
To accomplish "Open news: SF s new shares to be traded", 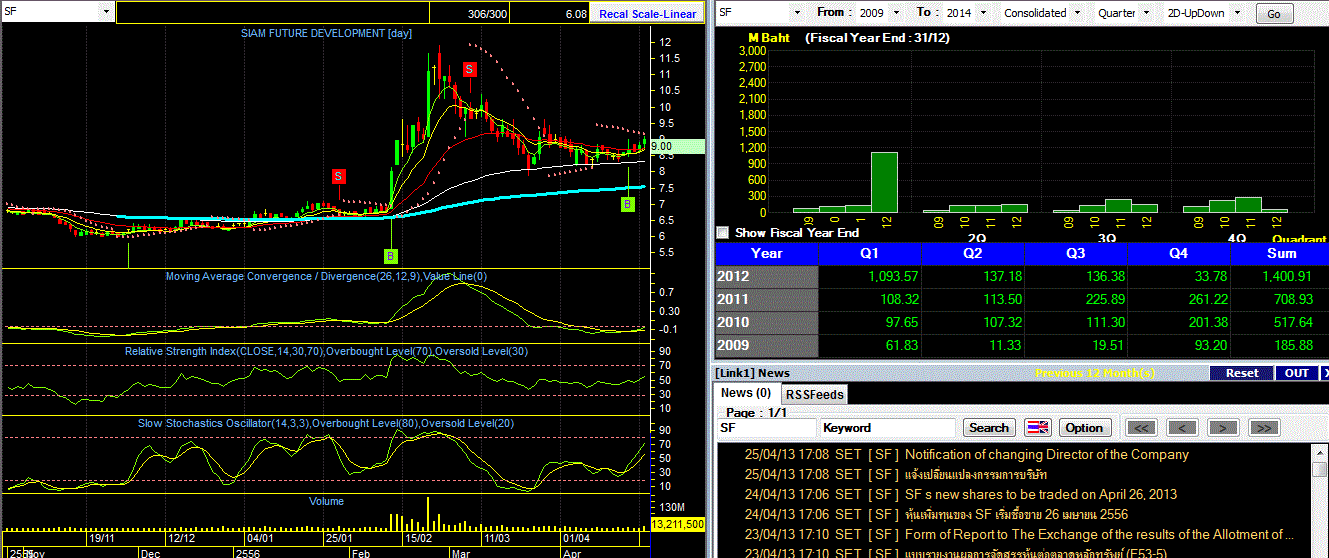I will (x=1041, y=494).
